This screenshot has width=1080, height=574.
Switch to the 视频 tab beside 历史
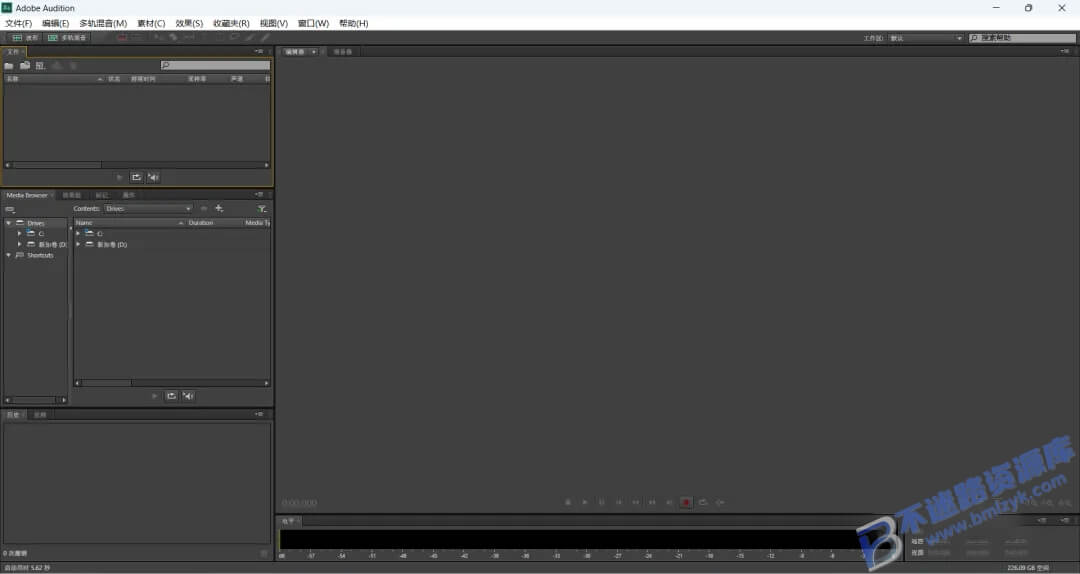click(41, 415)
